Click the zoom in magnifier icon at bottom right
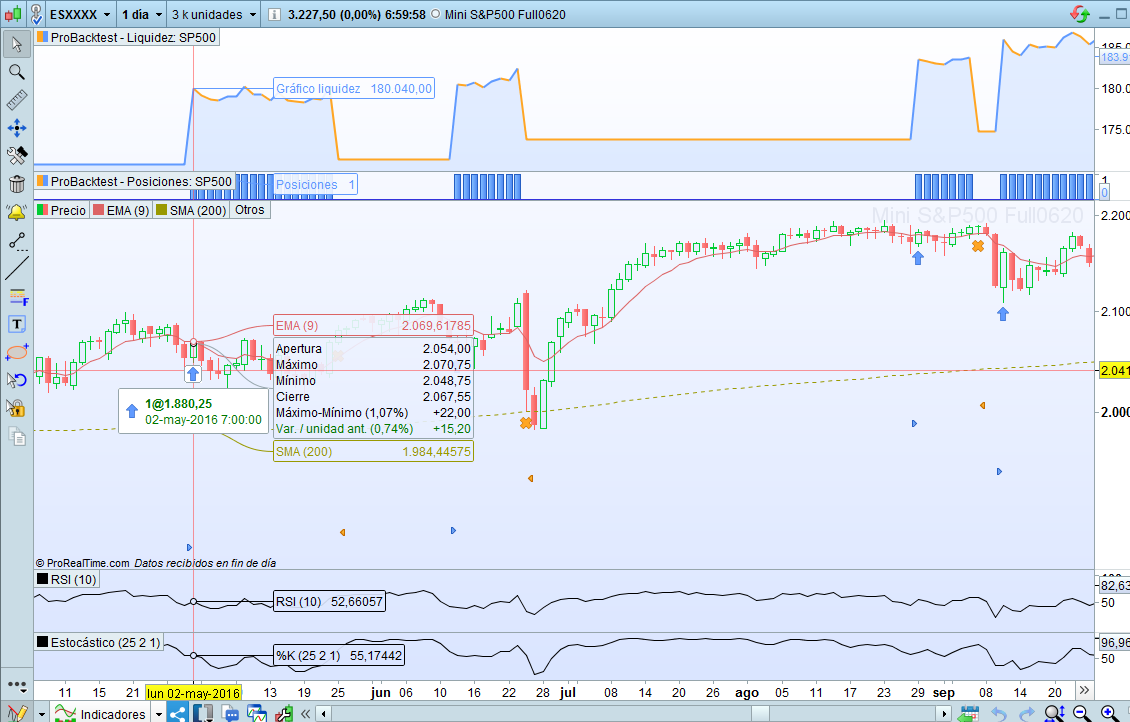The image size is (1130, 722). [x=1108, y=713]
